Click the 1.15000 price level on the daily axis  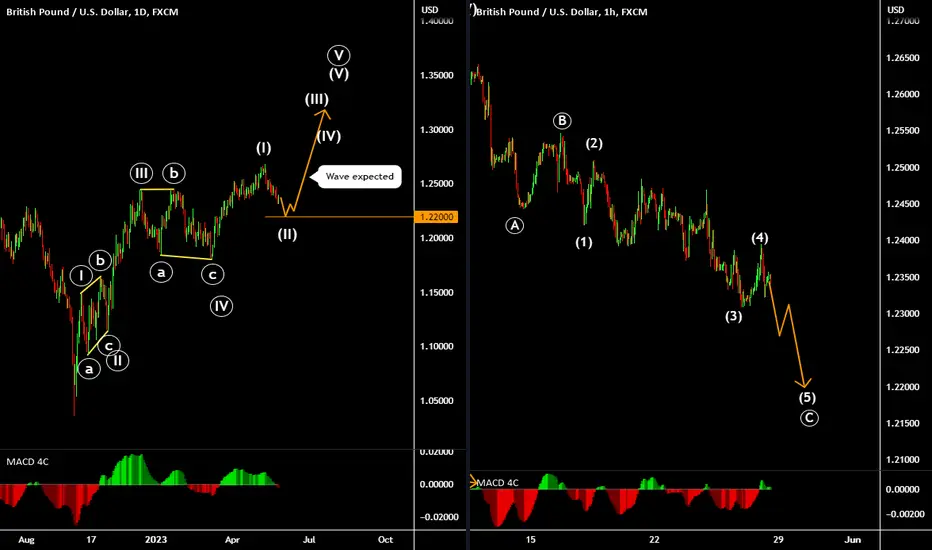click(437, 293)
